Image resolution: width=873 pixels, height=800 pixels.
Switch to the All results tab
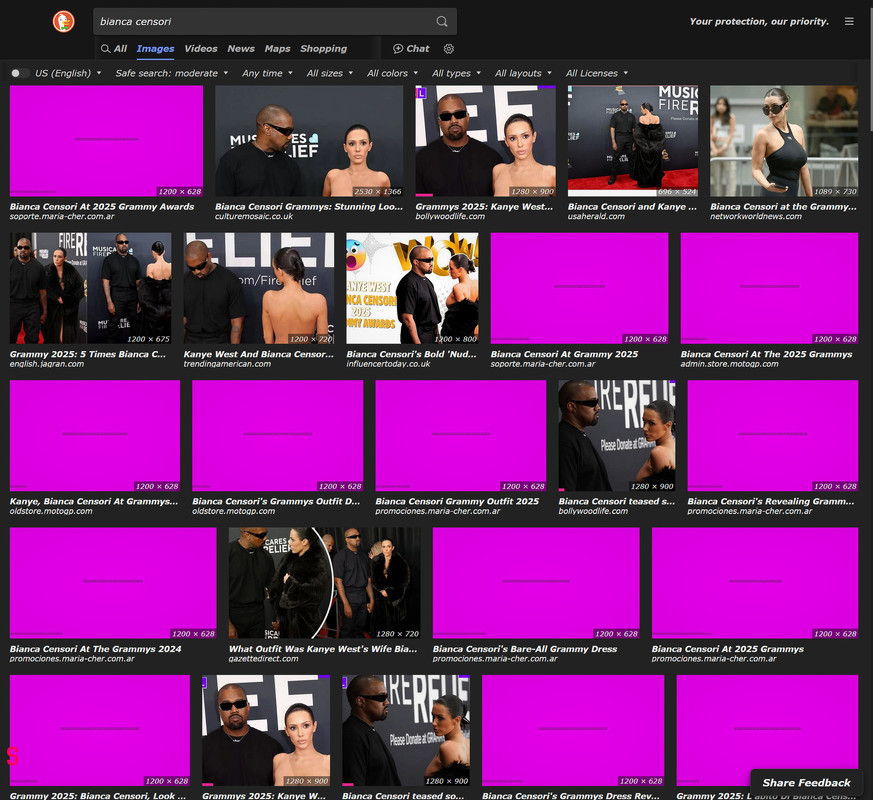[114, 49]
